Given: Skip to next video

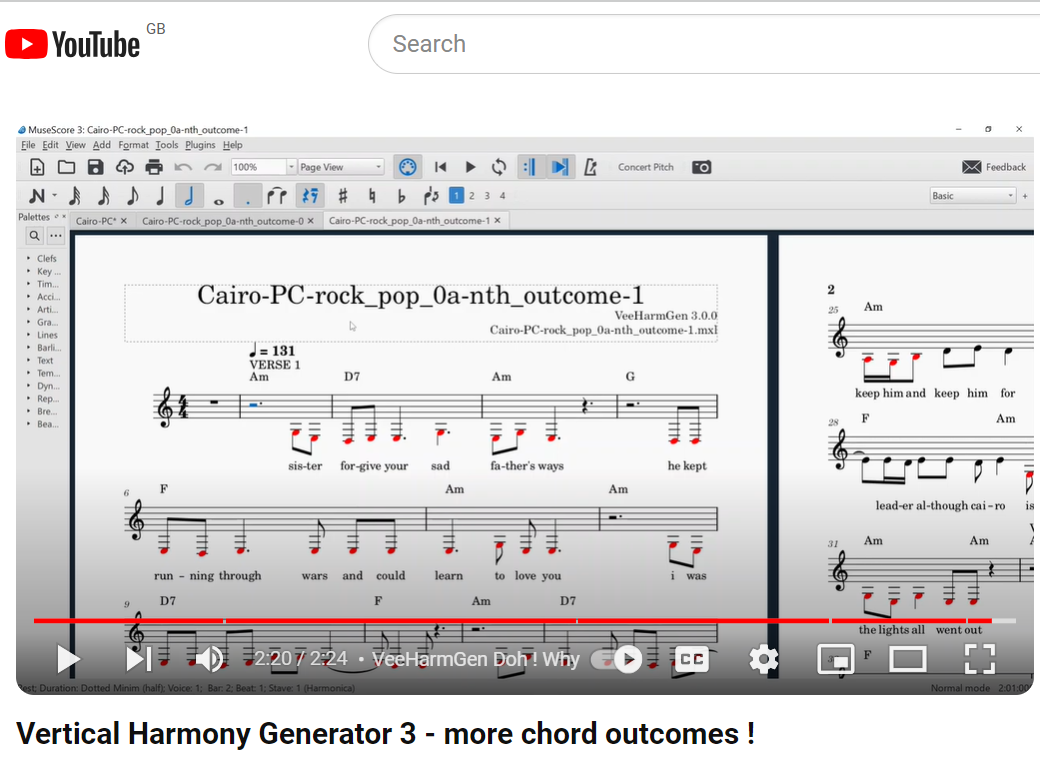Looking at the screenshot, I should [139, 659].
